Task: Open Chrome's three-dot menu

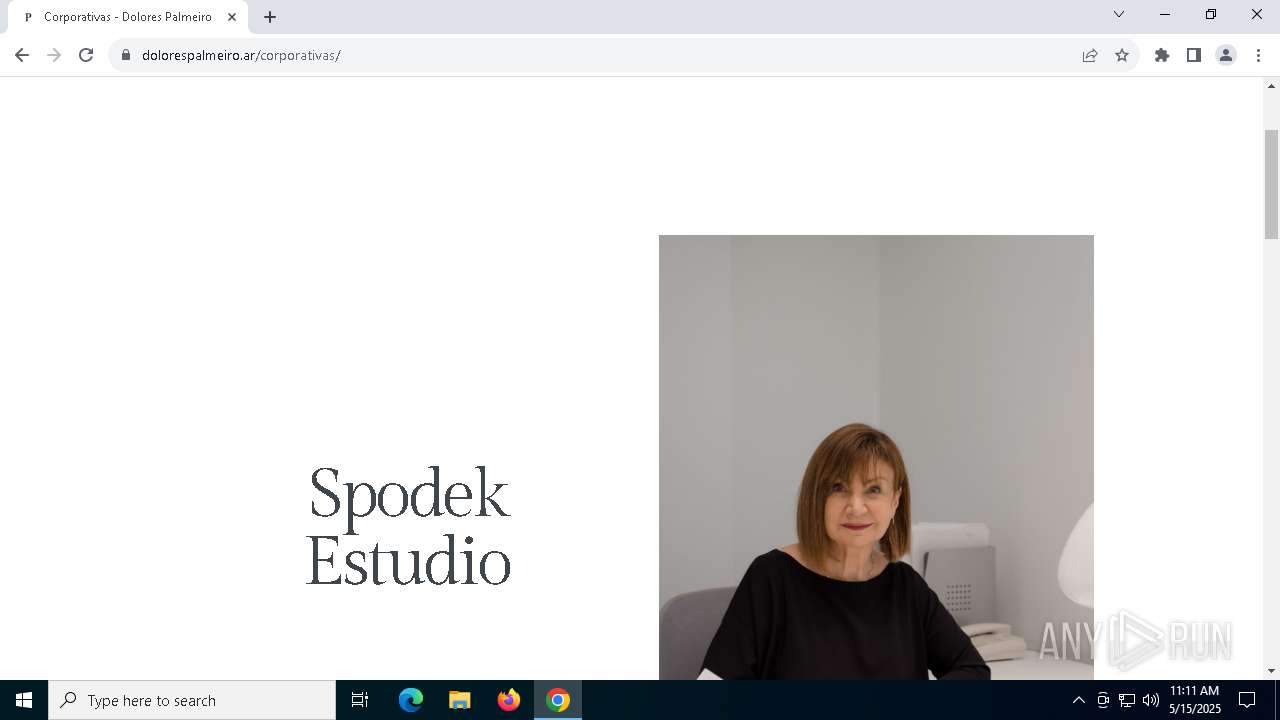Action: click(x=1258, y=55)
